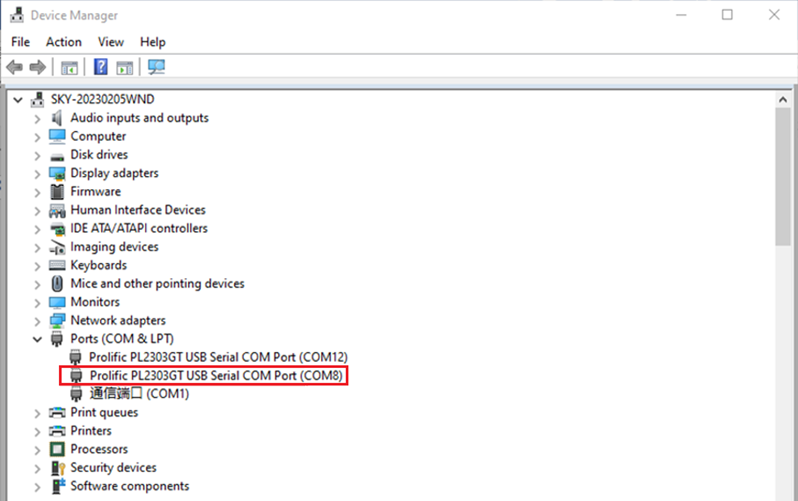Collapse the Ports (COM & LPT) category
This screenshot has height=501, width=798.
38,339
